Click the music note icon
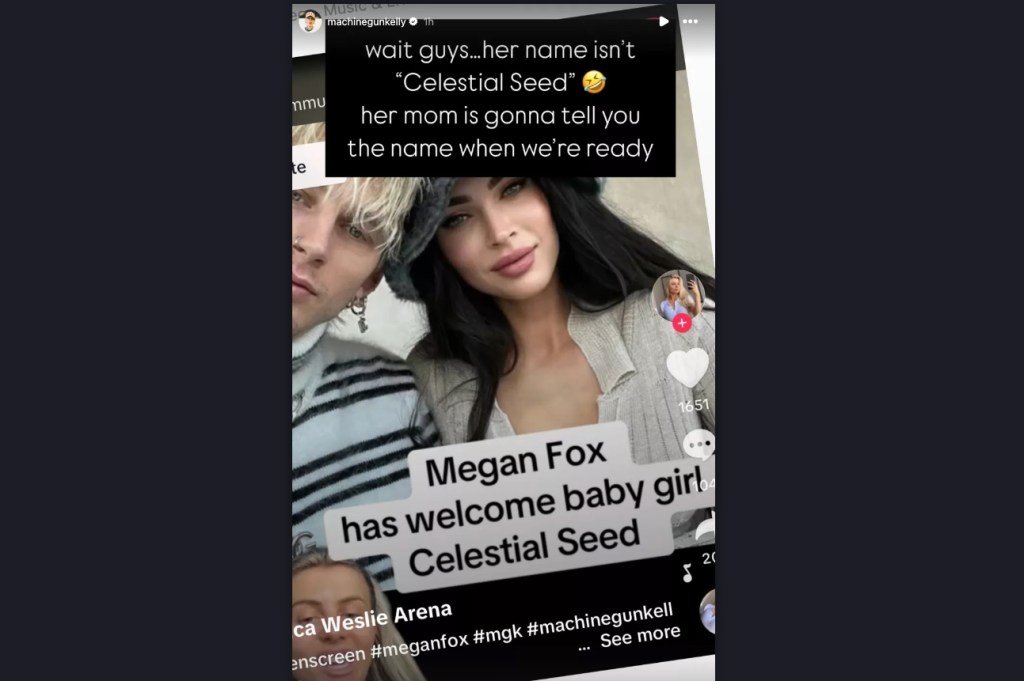The height and width of the screenshot is (681, 1024). pyautogui.click(x=687, y=573)
